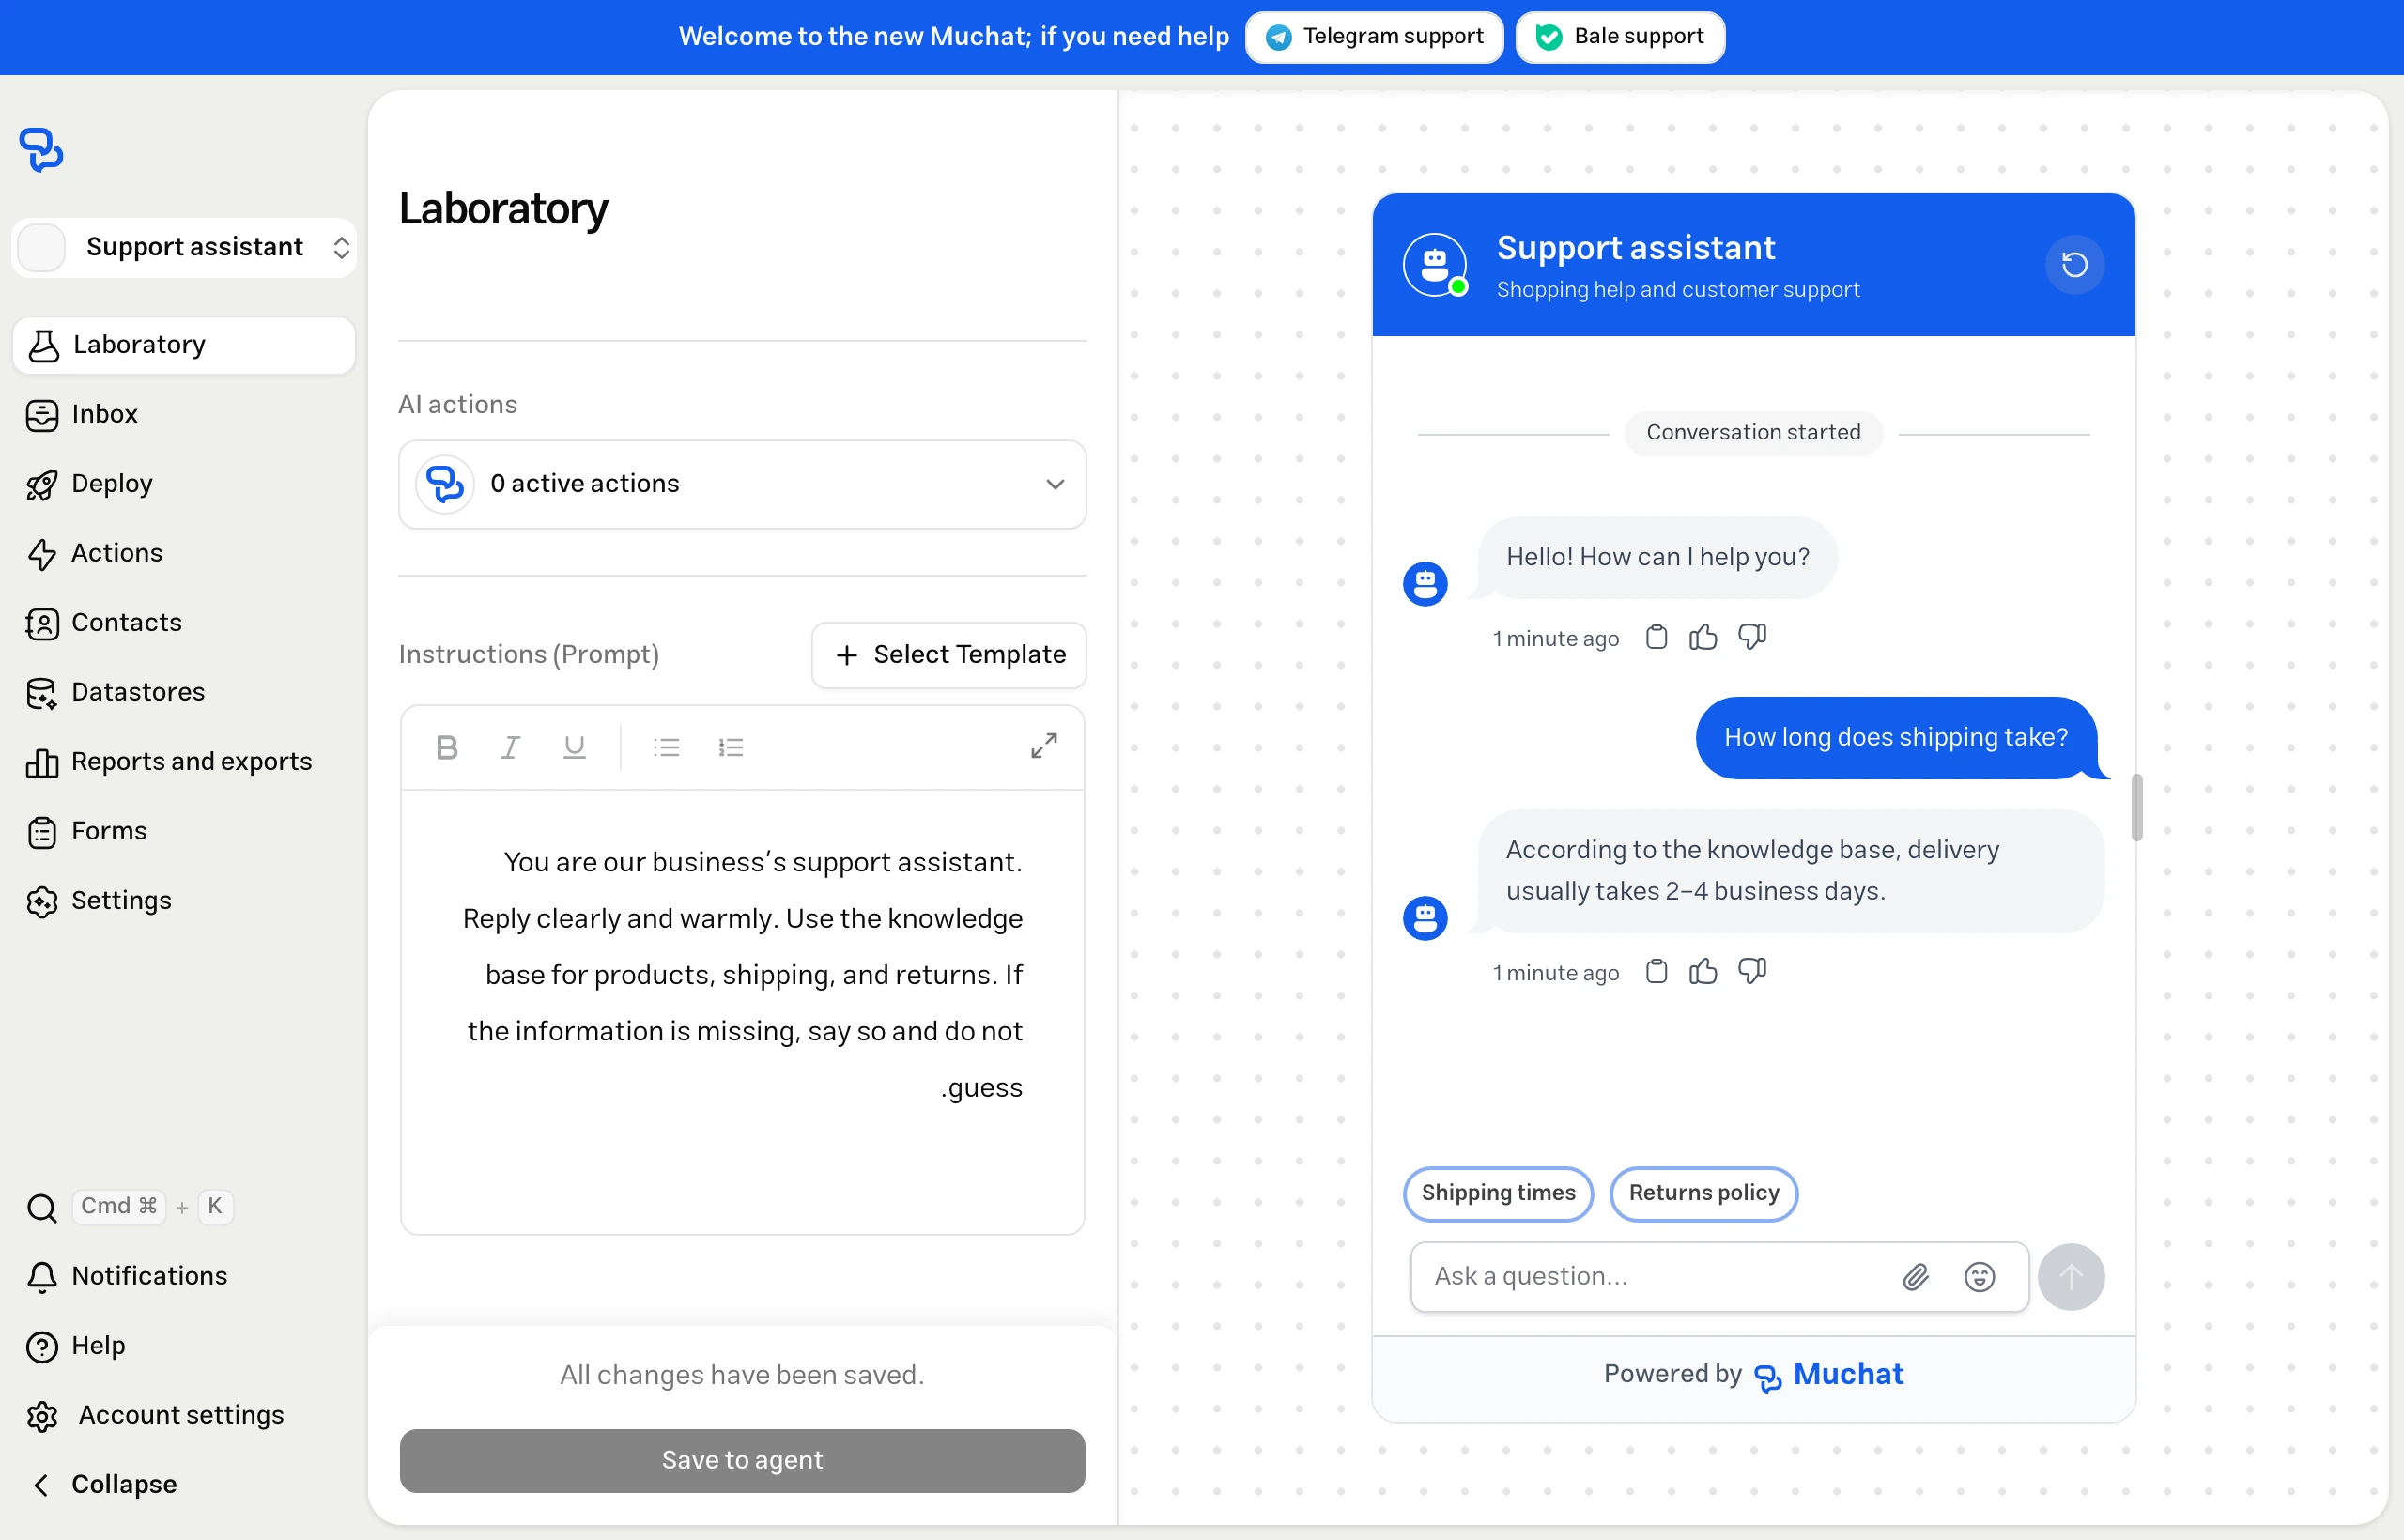This screenshot has height=1540, width=2404.
Task: Expand the 0 active actions dropdown
Action: (x=742, y=484)
